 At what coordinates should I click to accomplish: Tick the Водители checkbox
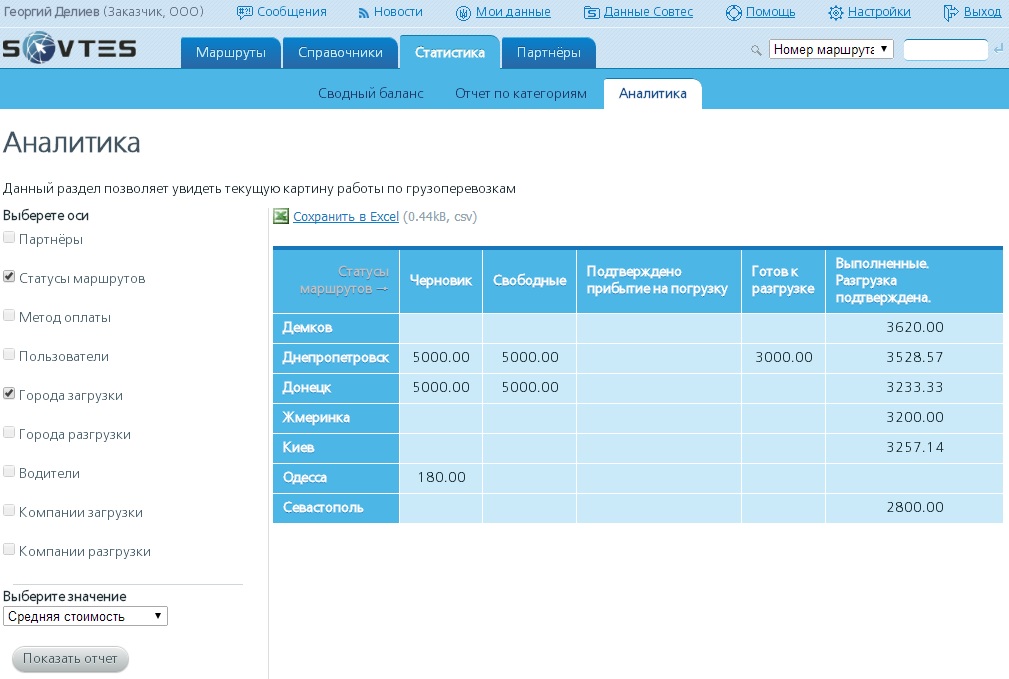pyautogui.click(x=9, y=472)
